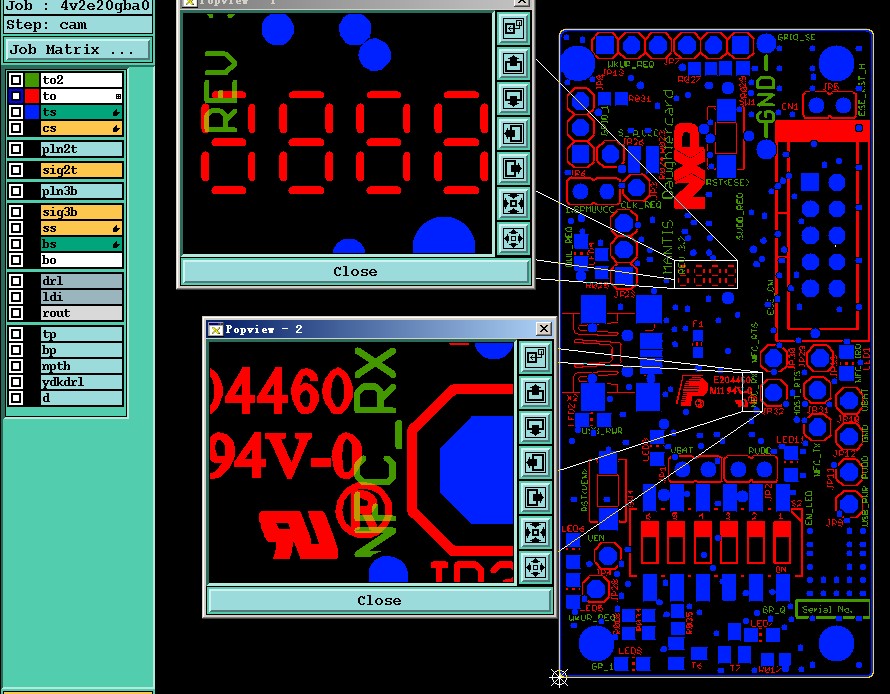Zoom in using Popview 1 inward-arrows icon
The height and width of the screenshot is (694, 890).
pos(513,203)
